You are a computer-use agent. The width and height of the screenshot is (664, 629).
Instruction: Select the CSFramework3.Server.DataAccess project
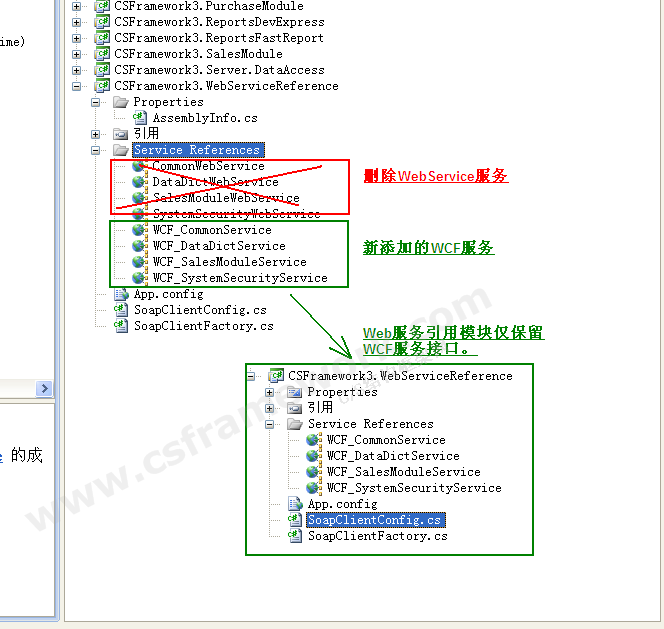tap(218, 70)
